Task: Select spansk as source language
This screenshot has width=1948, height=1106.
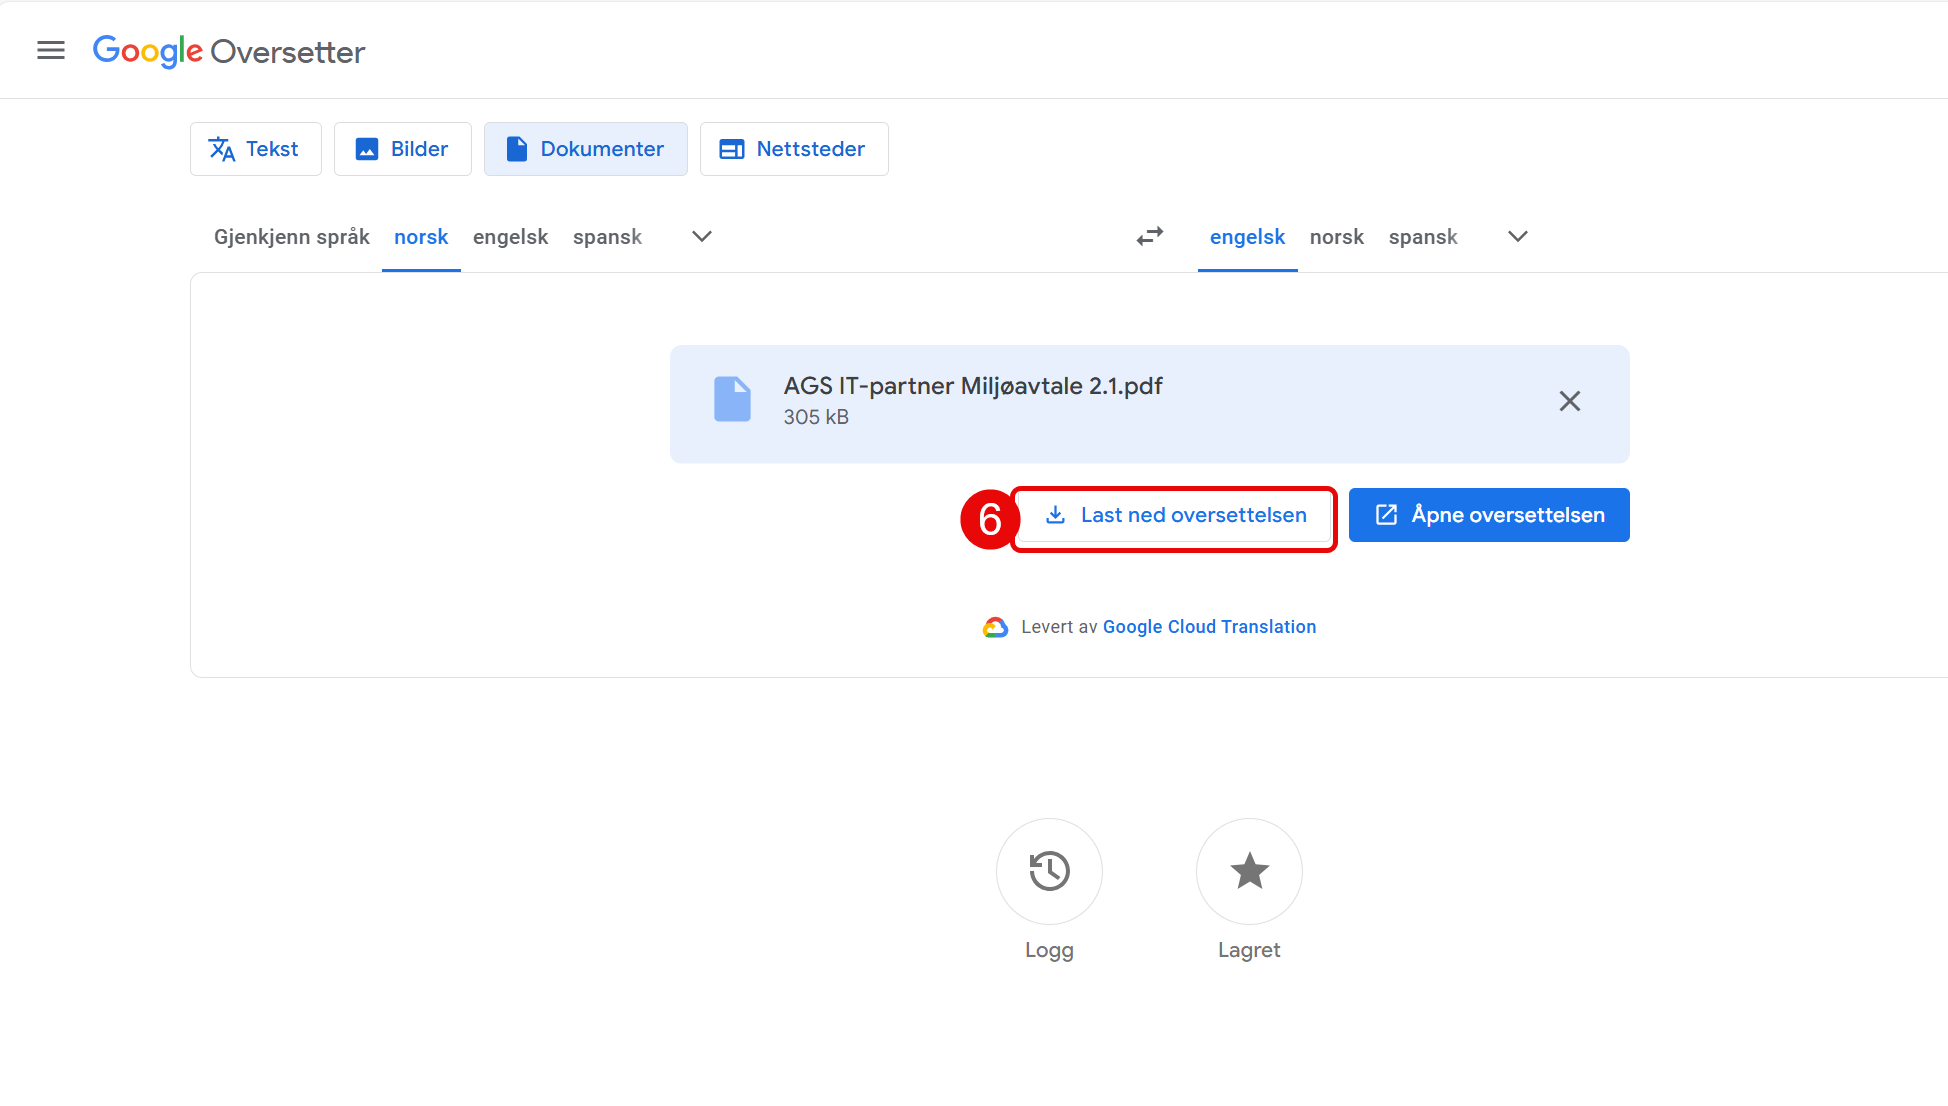Action: click(607, 237)
